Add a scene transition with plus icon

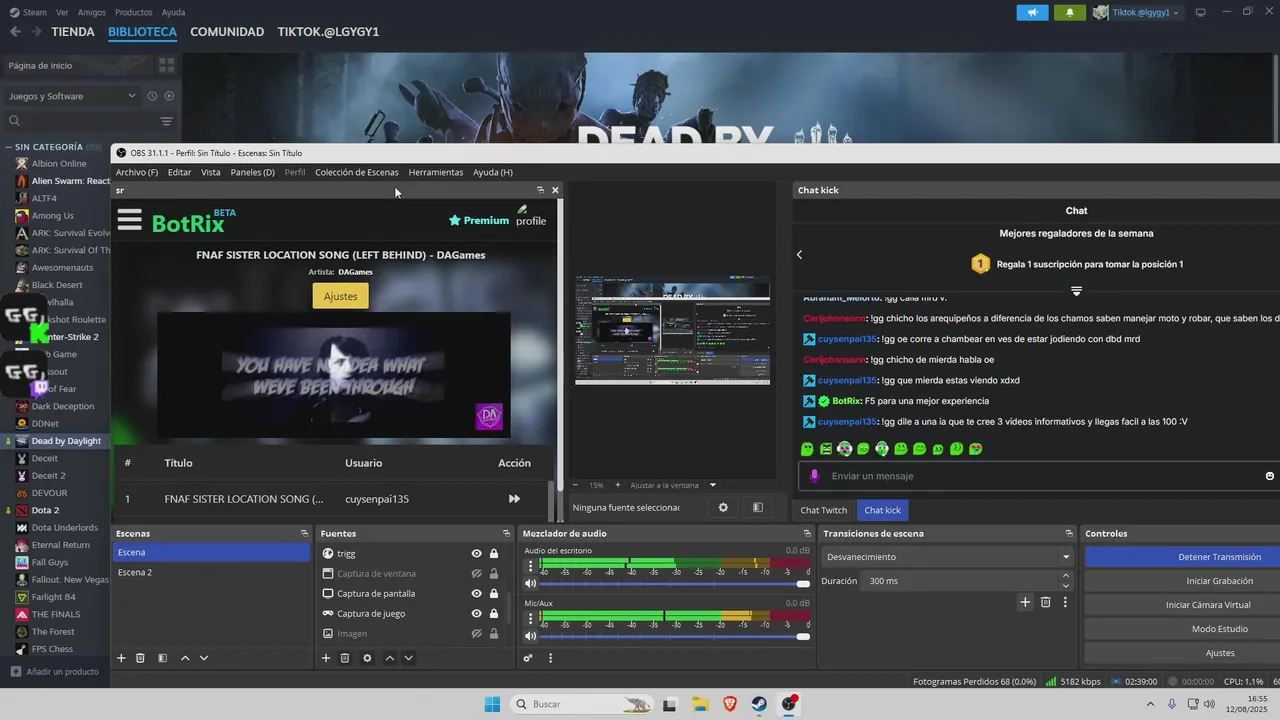click(x=1025, y=602)
